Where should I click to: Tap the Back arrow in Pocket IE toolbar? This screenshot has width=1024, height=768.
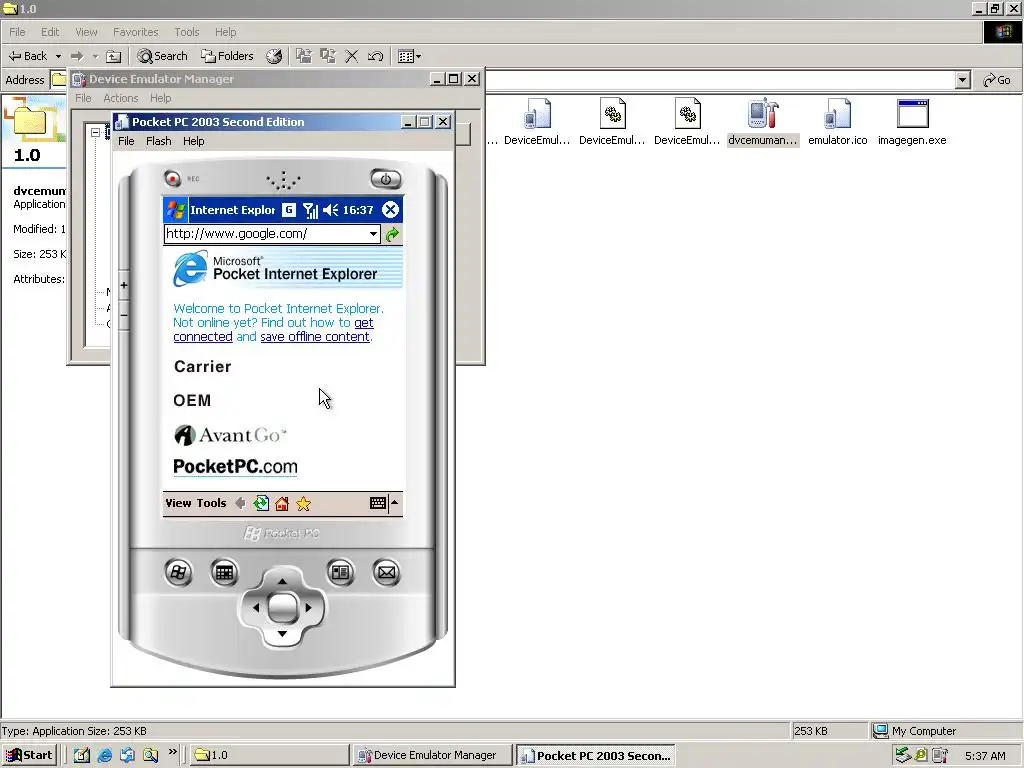click(x=240, y=503)
